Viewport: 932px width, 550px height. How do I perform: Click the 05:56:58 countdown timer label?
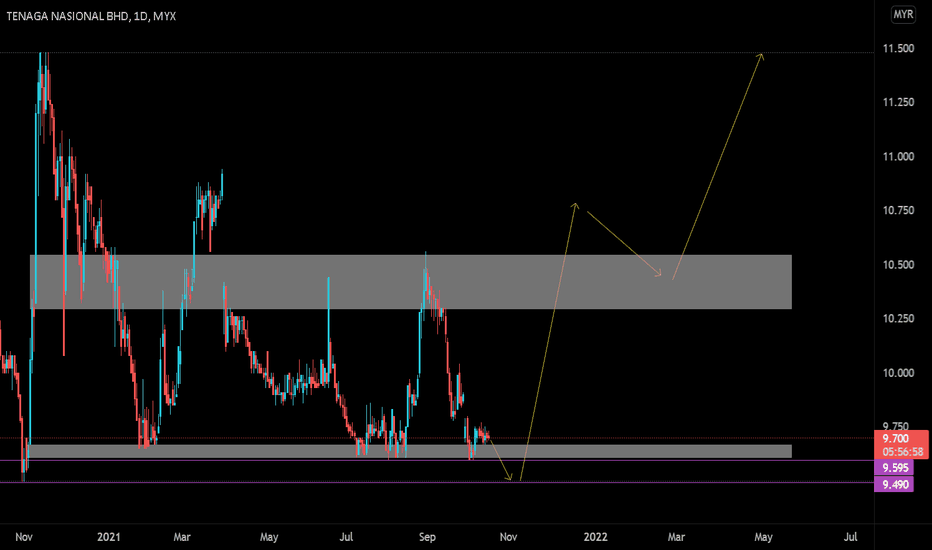coord(902,452)
